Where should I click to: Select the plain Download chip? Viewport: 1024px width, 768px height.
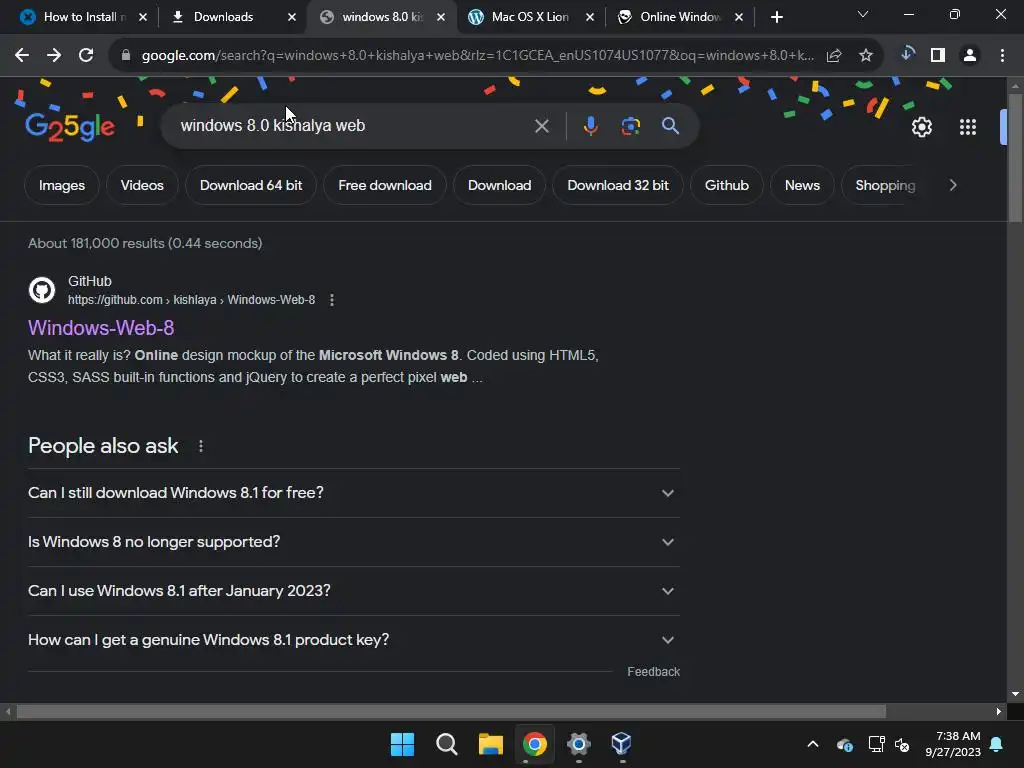(500, 185)
